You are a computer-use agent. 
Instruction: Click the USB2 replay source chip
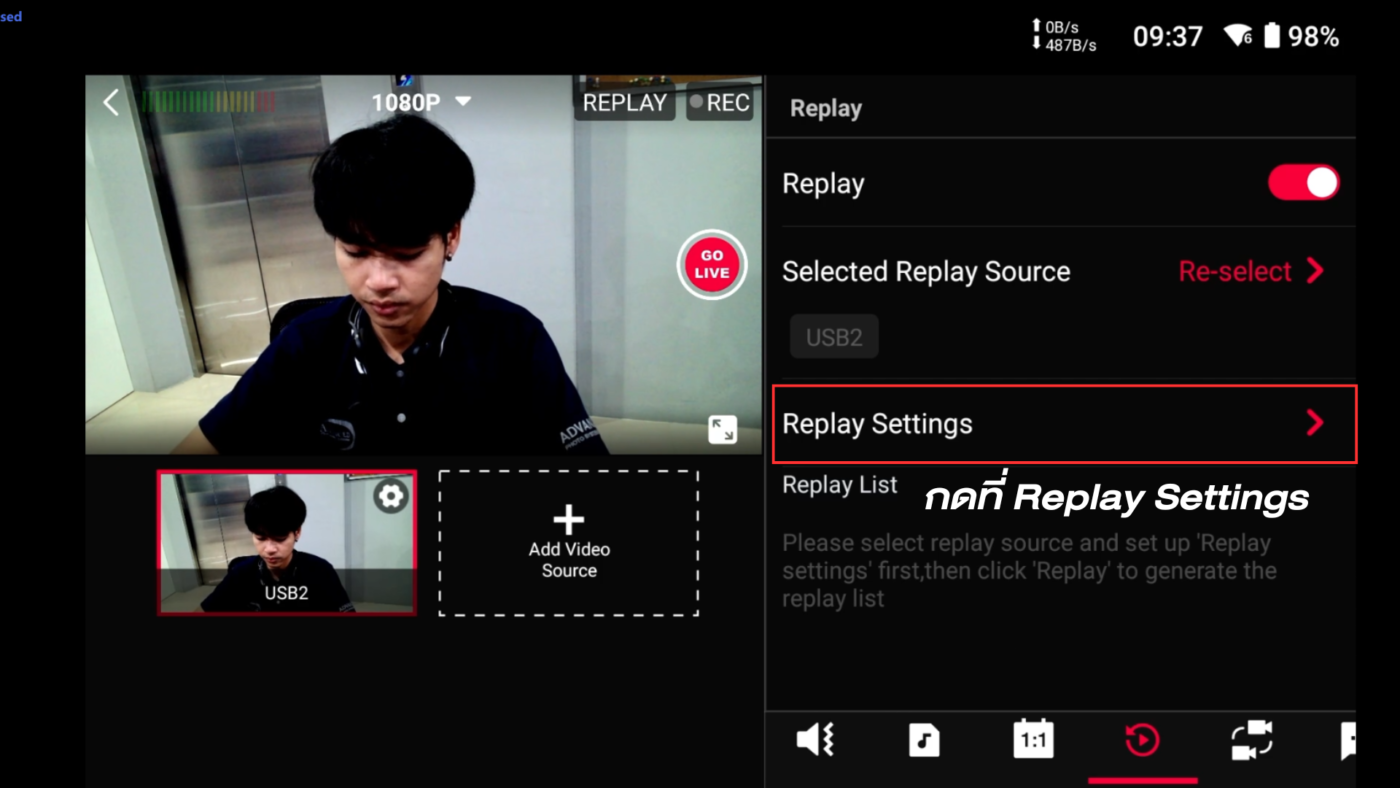tap(834, 337)
